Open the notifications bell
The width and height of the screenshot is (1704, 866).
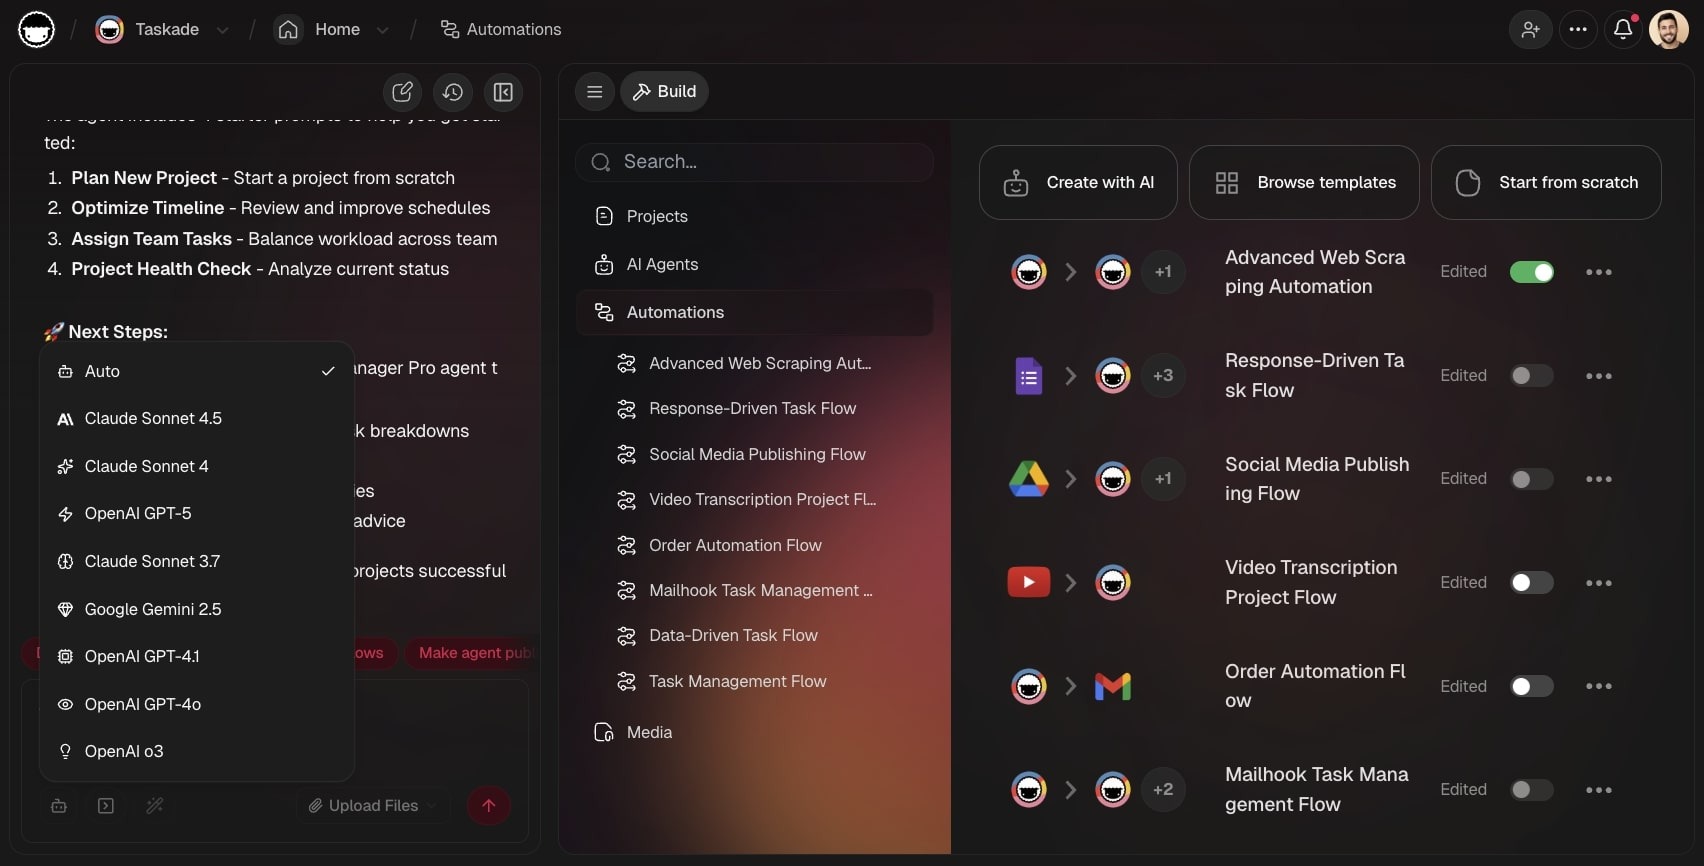click(1623, 29)
